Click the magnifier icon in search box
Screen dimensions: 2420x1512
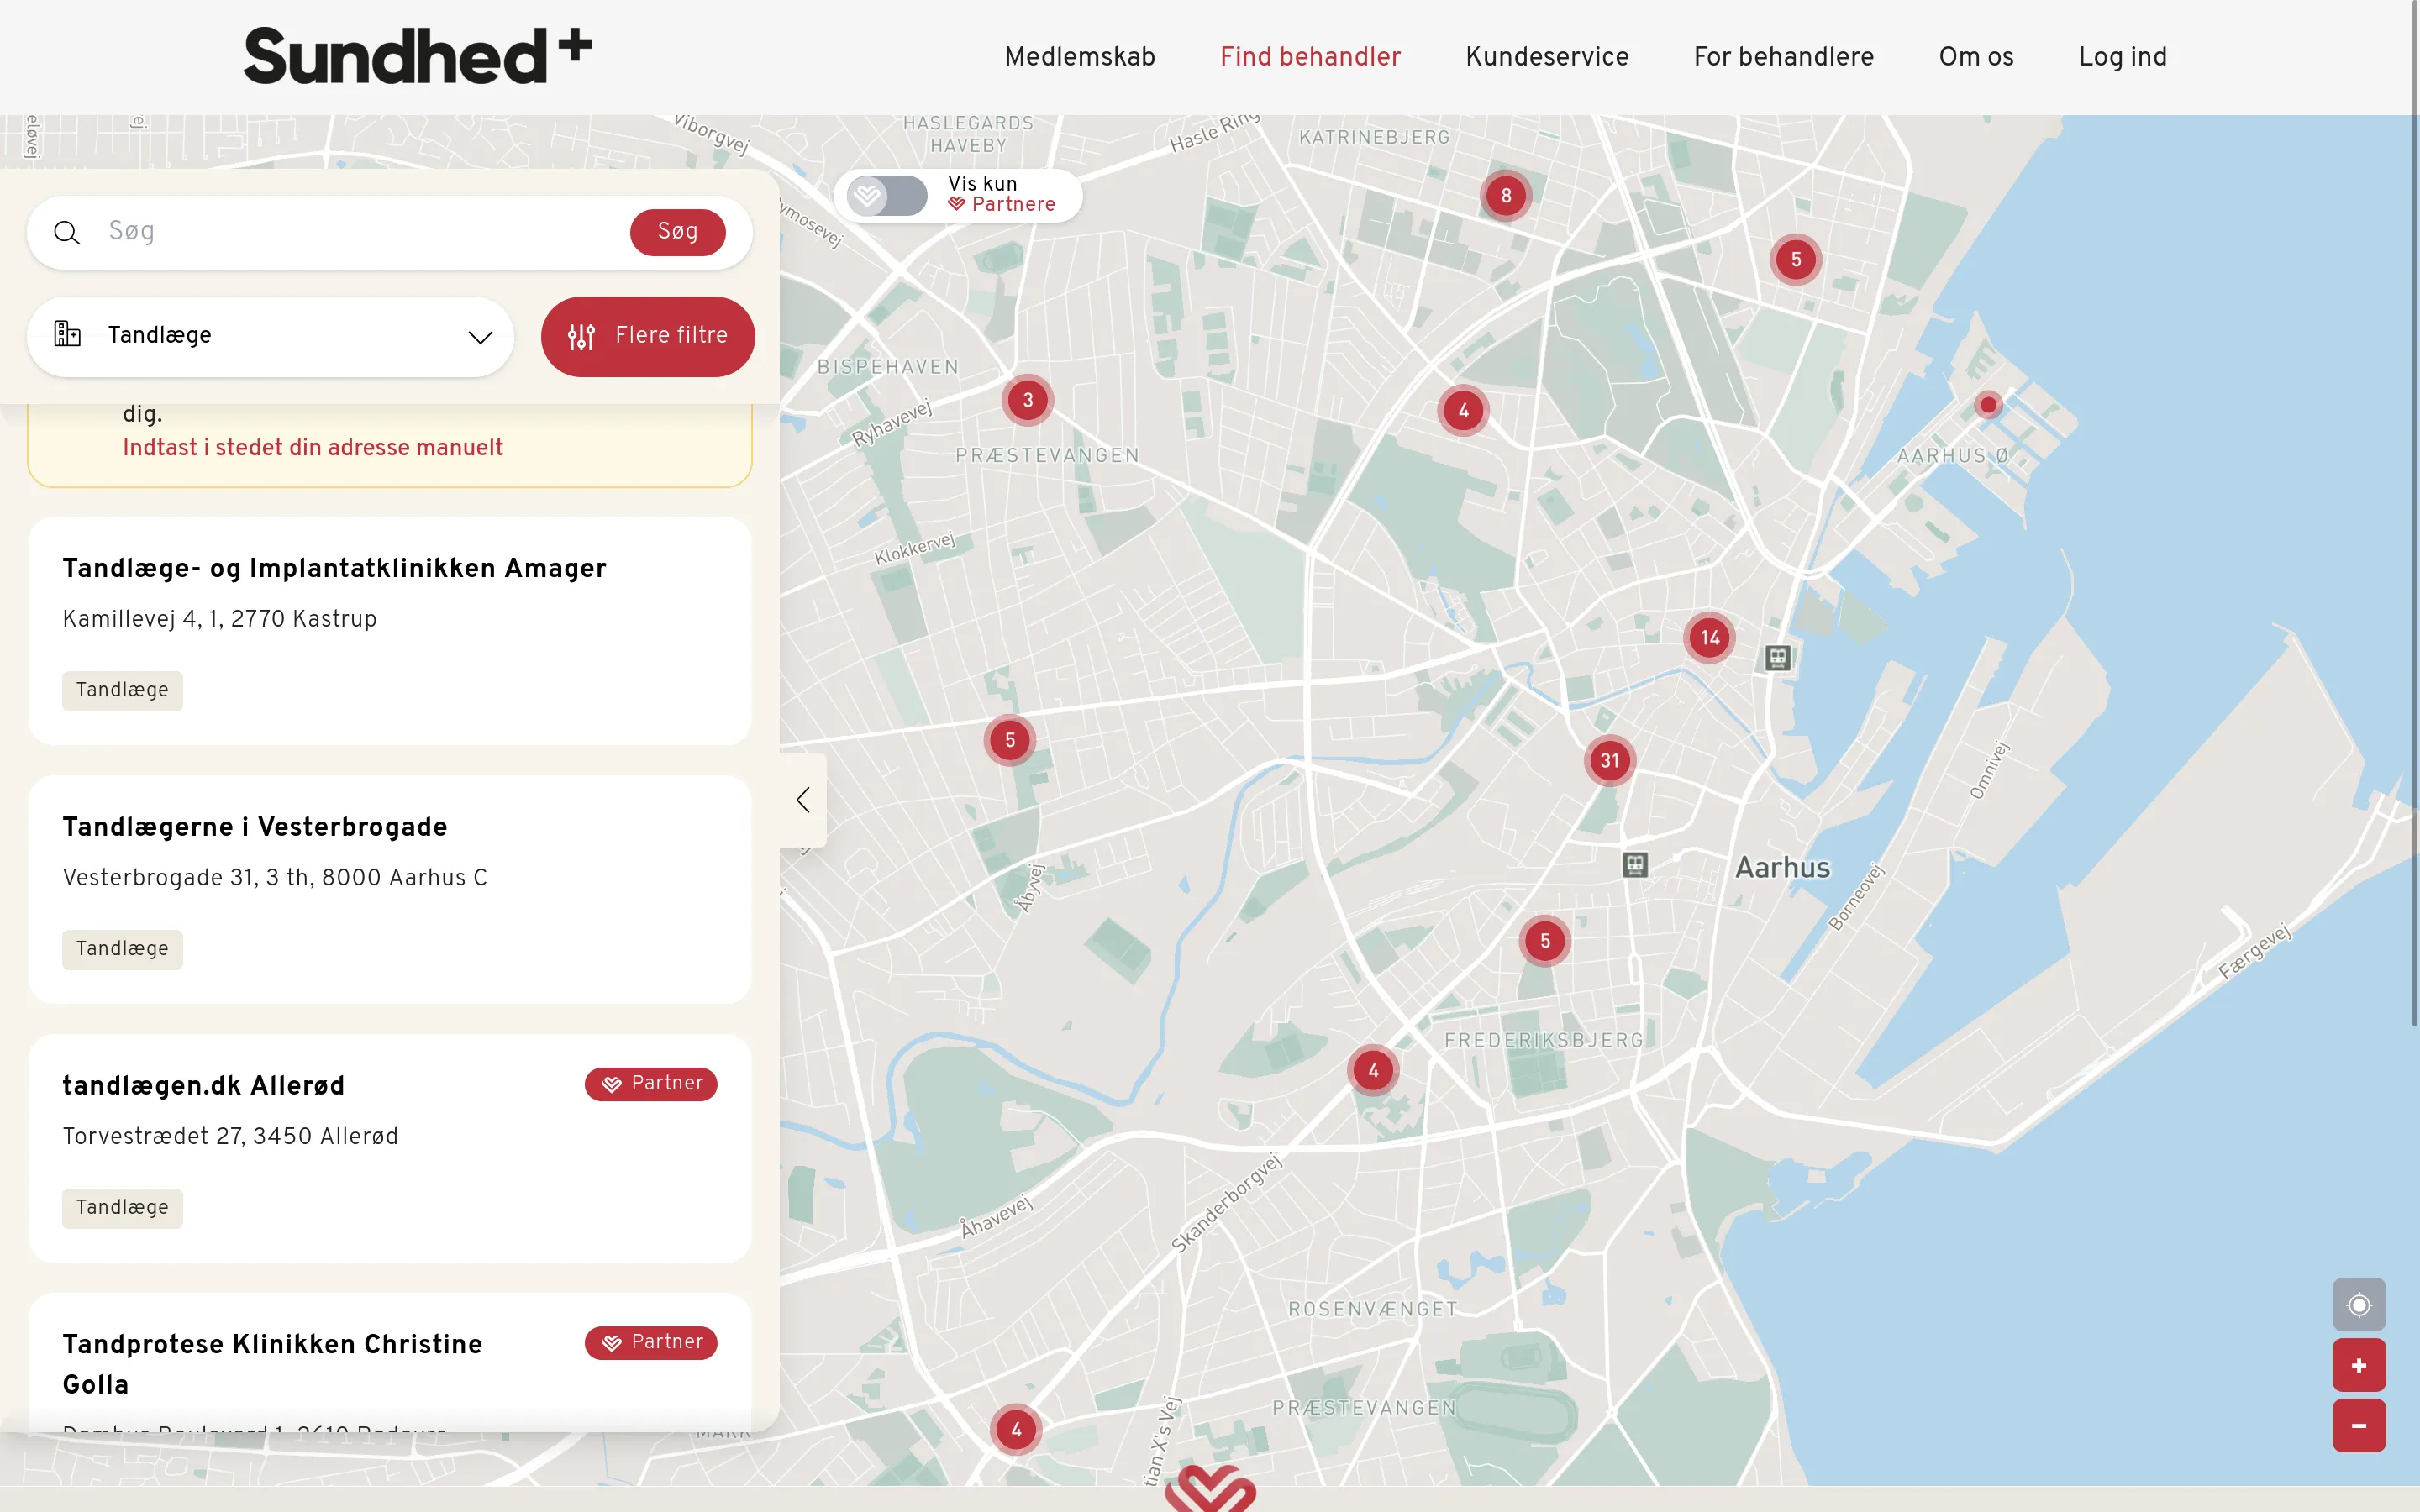tap(67, 233)
